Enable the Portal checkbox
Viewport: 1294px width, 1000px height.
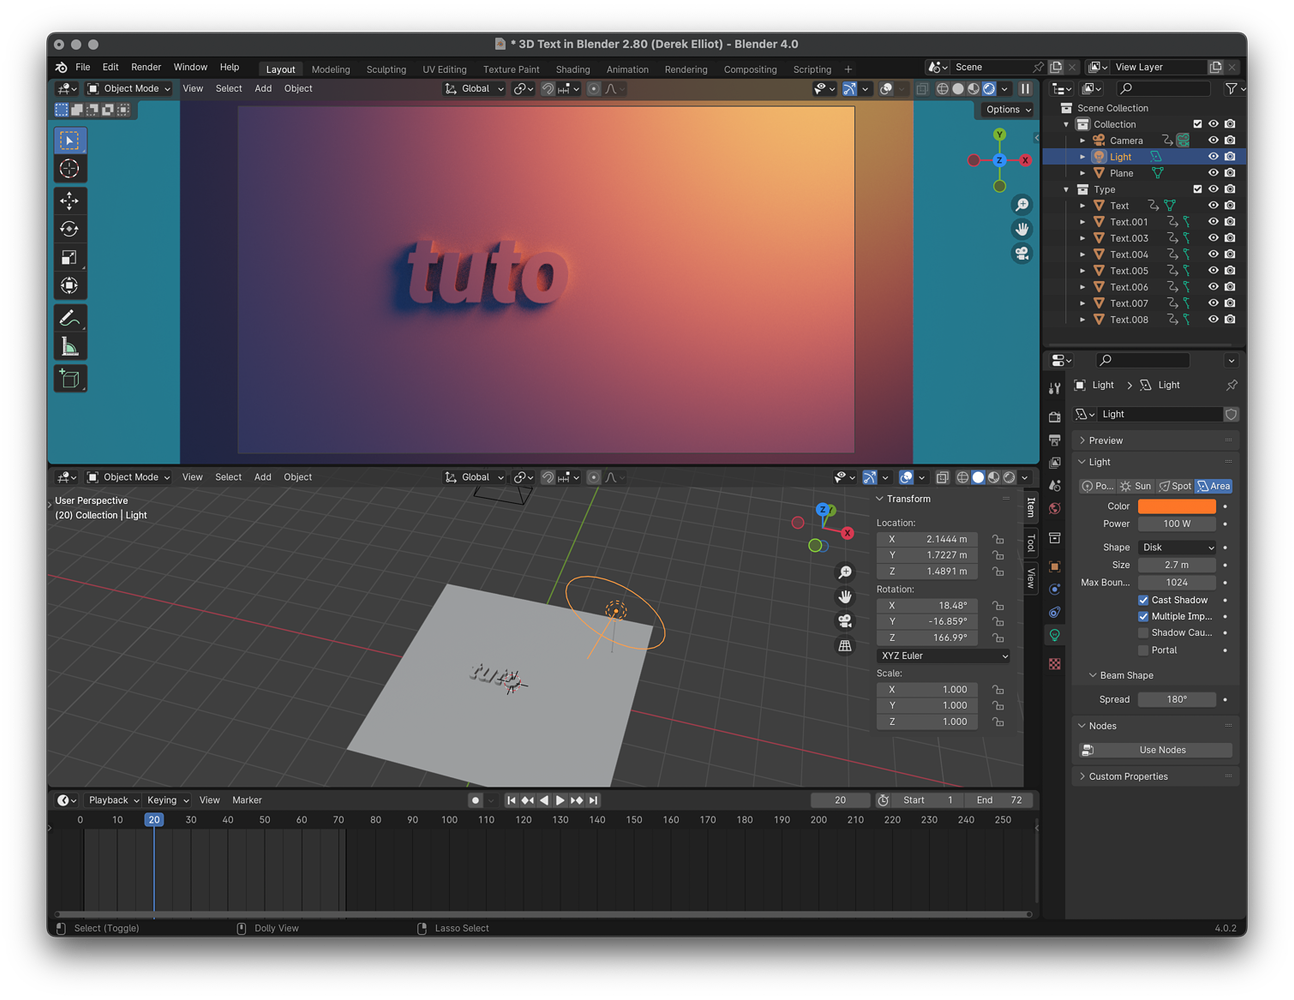pos(1143,650)
